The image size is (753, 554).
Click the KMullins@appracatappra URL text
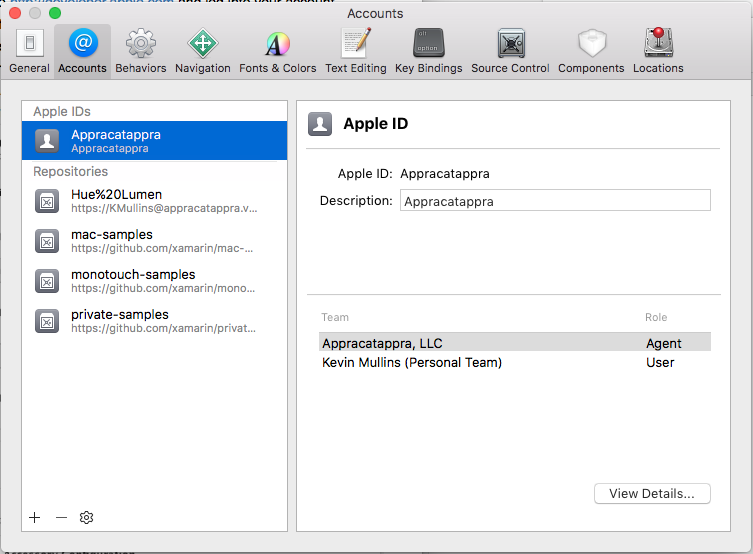164,208
